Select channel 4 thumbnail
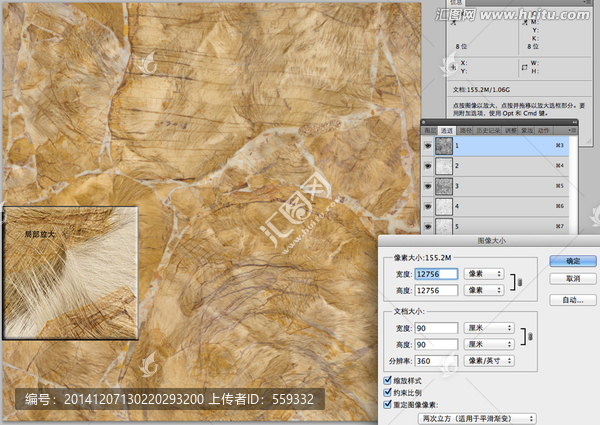This screenshot has width=600, height=425. point(444,207)
